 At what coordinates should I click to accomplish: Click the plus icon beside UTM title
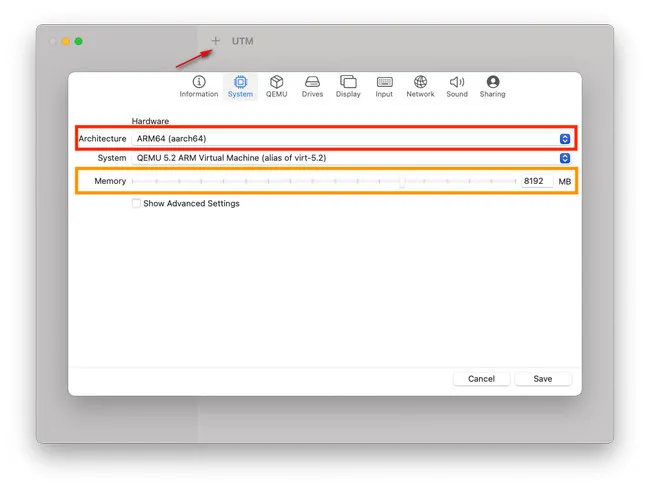tap(215, 41)
